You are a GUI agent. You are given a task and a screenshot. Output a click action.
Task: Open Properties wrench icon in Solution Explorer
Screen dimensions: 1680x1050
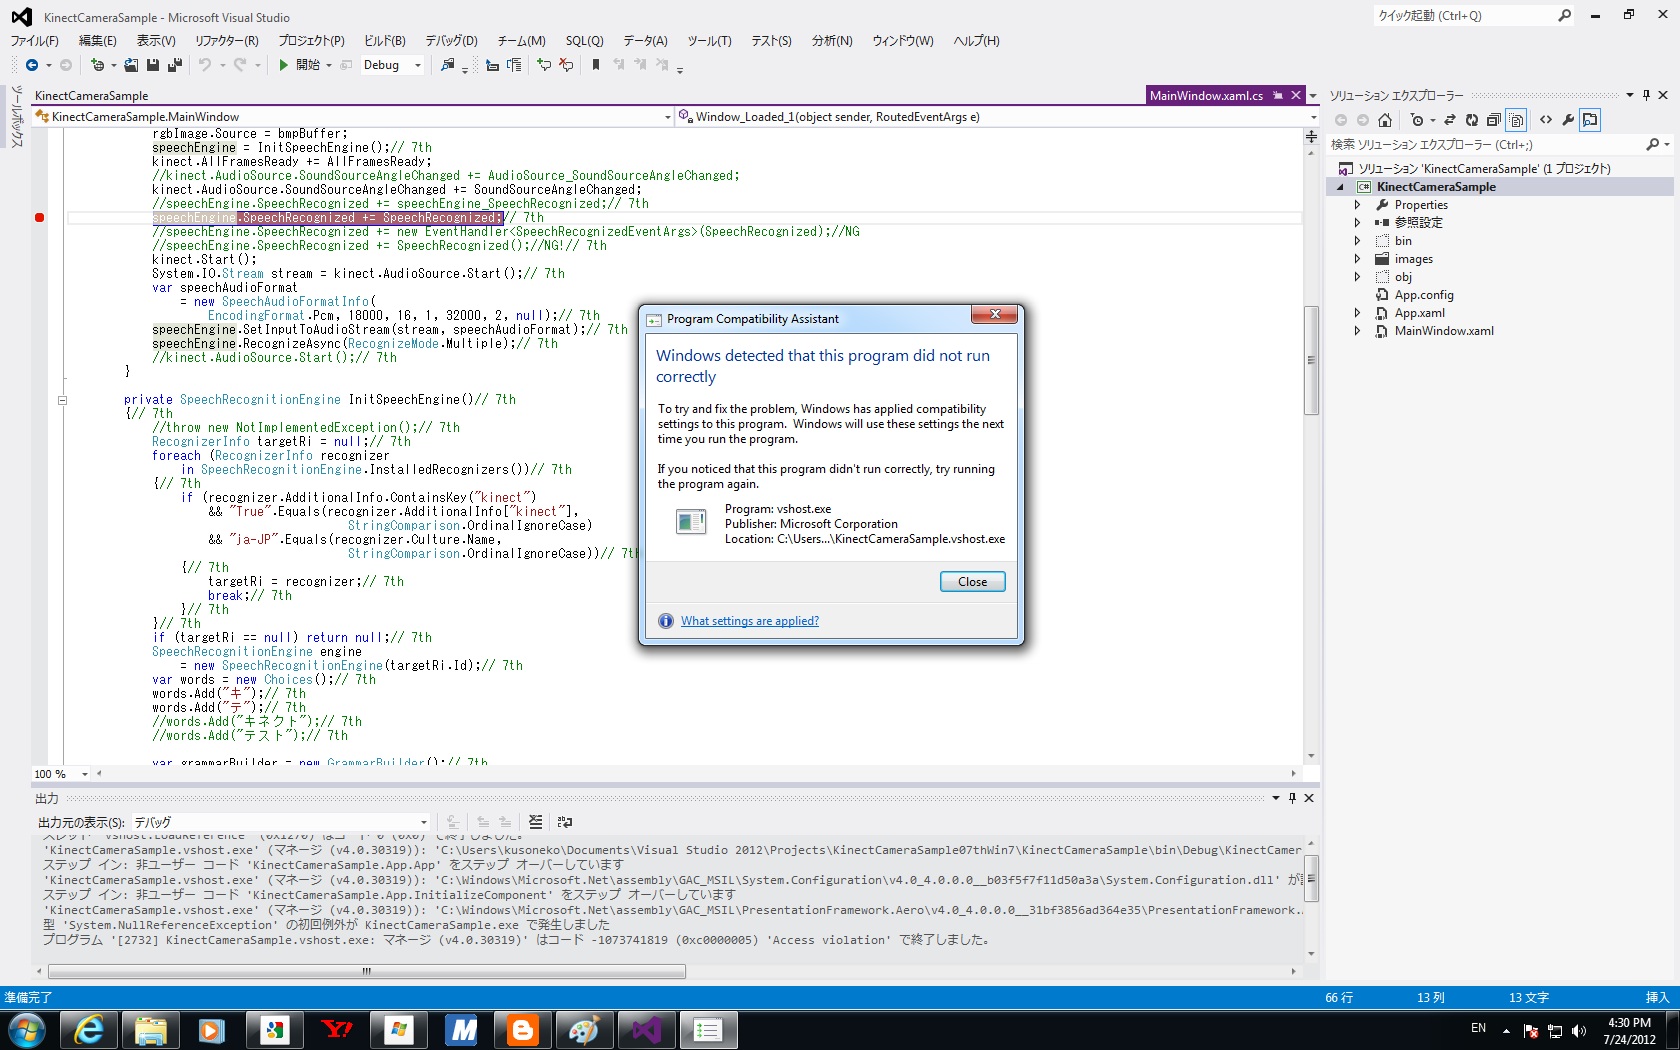tap(1568, 120)
